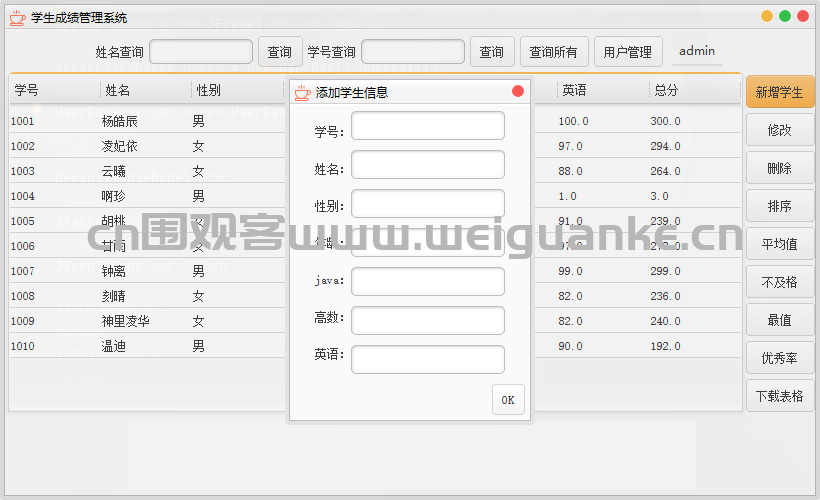820x500 pixels.
Task: Click the red close dot of main window
Action: pos(803,16)
